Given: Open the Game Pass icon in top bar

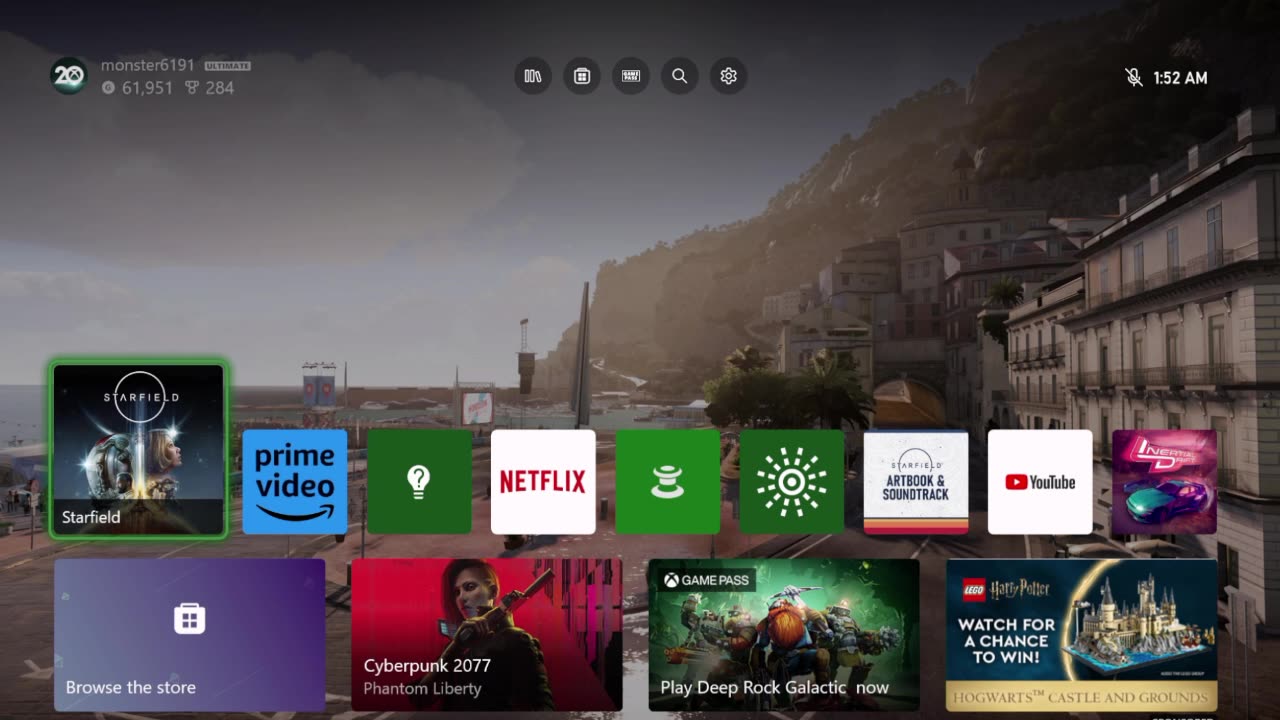Looking at the screenshot, I should click(x=631, y=76).
